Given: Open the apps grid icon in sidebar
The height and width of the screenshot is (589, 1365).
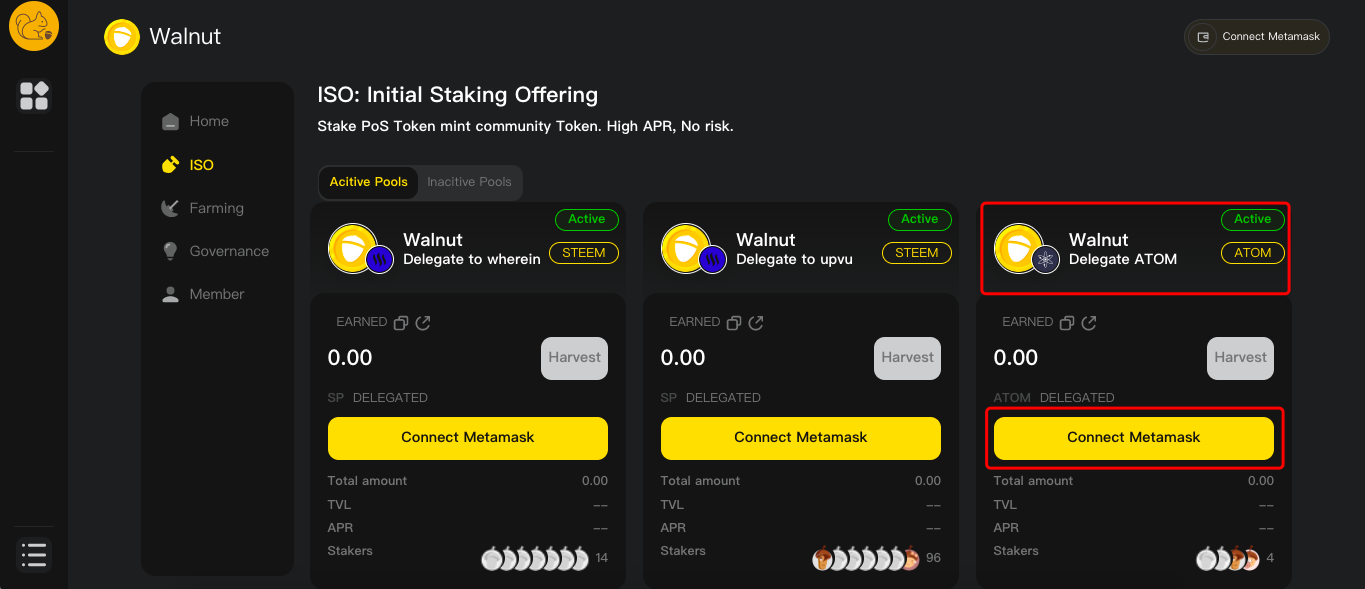Looking at the screenshot, I should coord(34,96).
